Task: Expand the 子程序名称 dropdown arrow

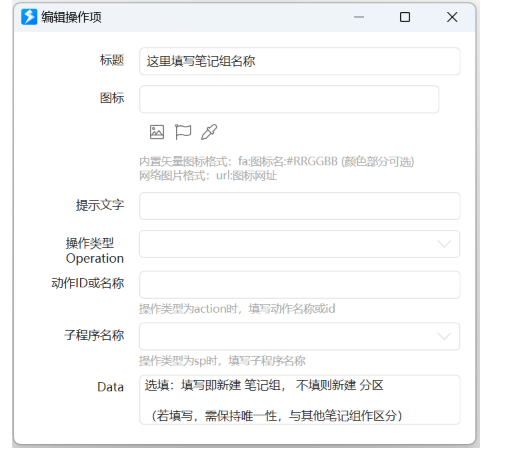Action: pos(444,336)
